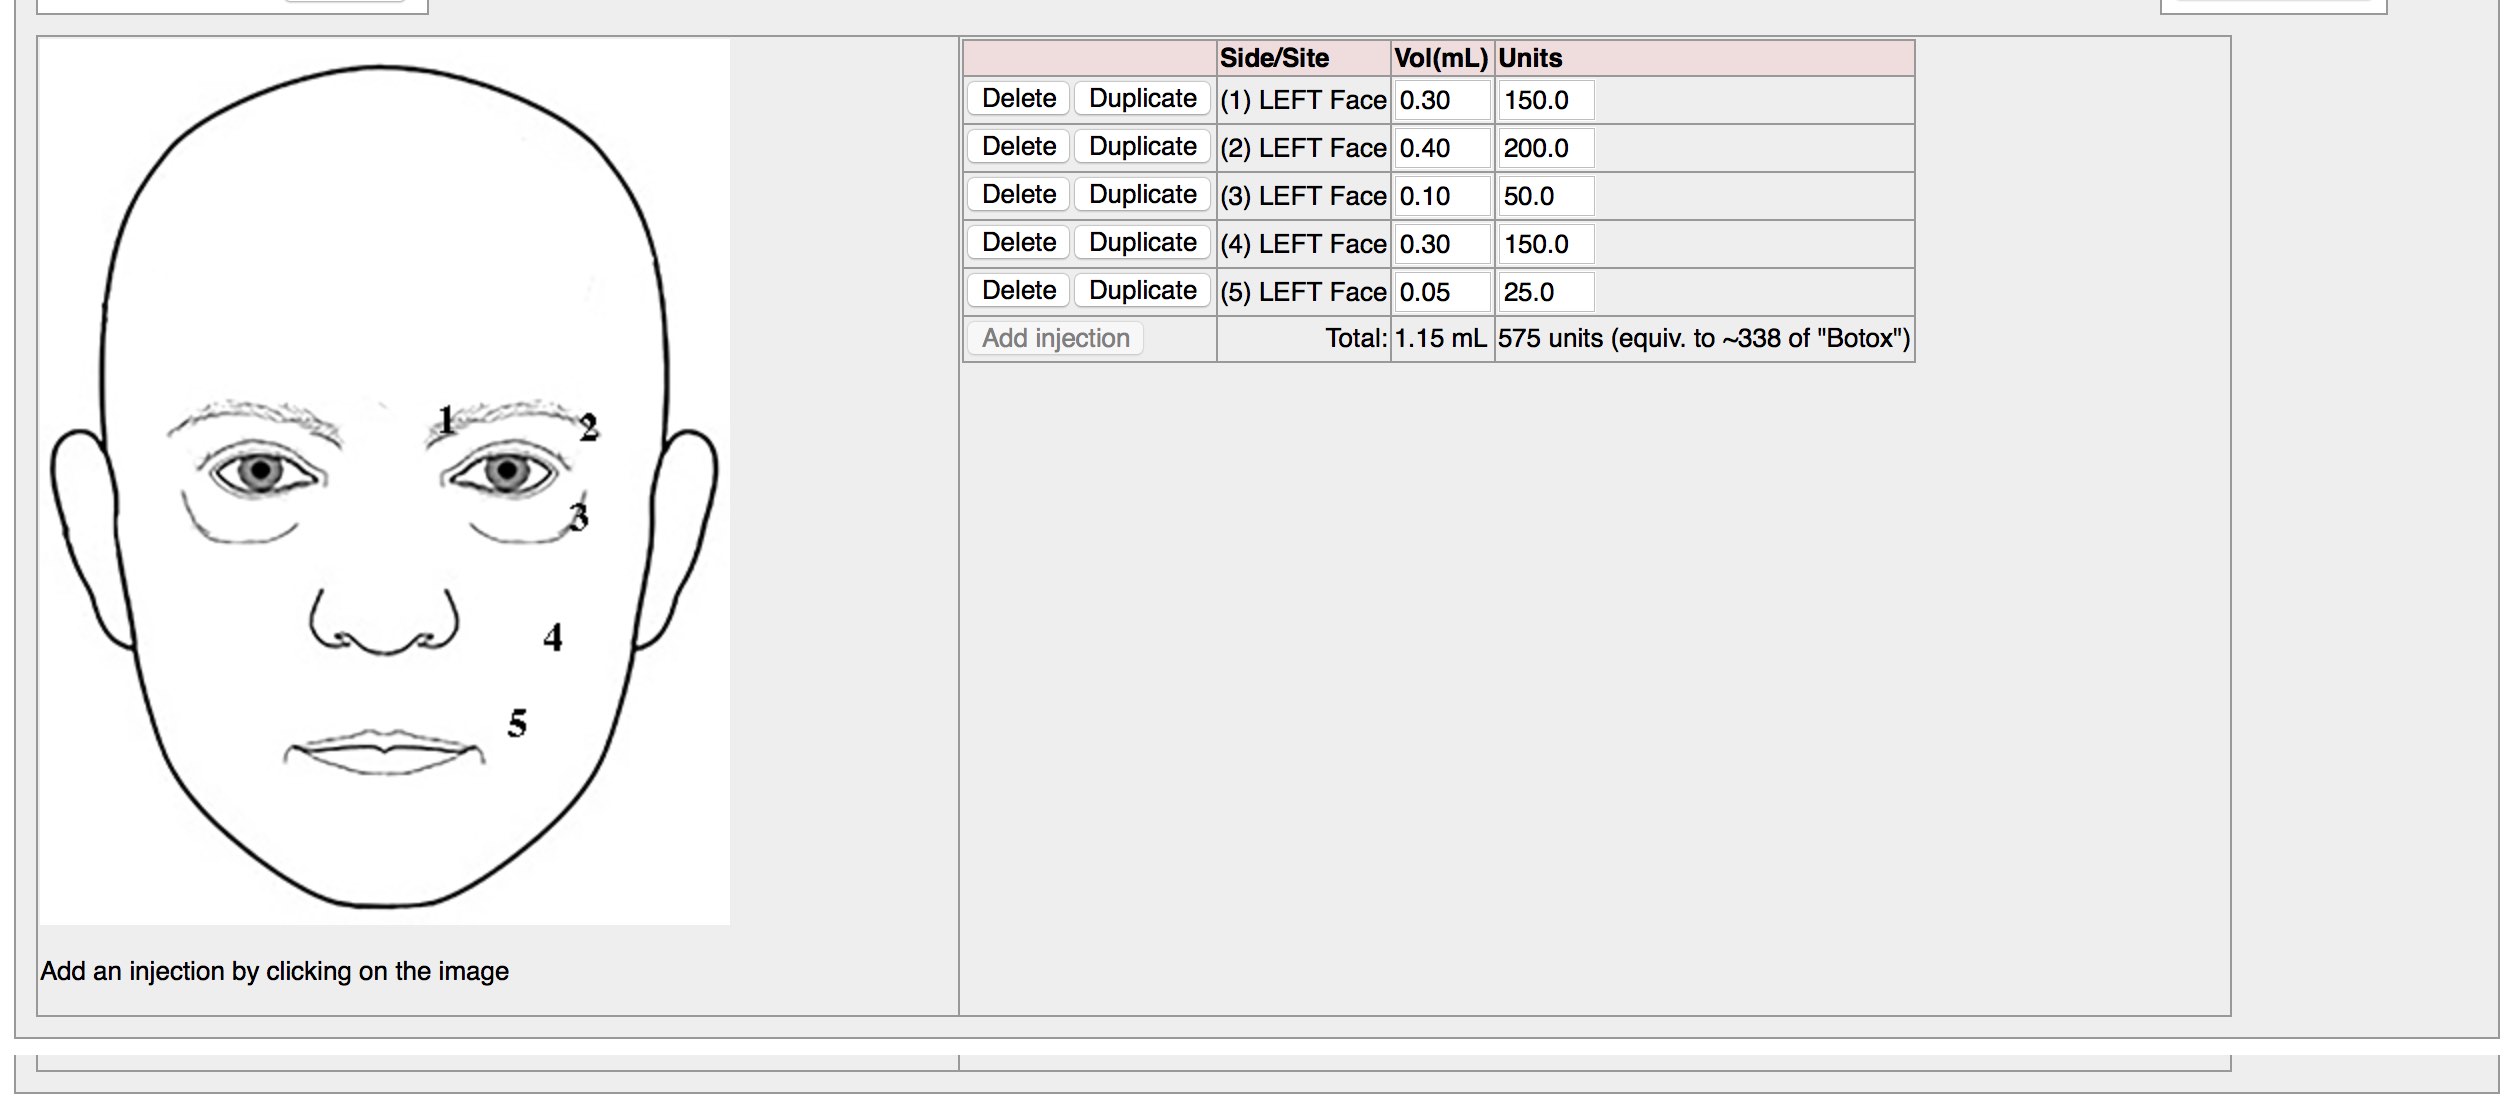Click injection marker 4 on cheek
The width and height of the screenshot is (2520, 1110).
click(x=553, y=637)
